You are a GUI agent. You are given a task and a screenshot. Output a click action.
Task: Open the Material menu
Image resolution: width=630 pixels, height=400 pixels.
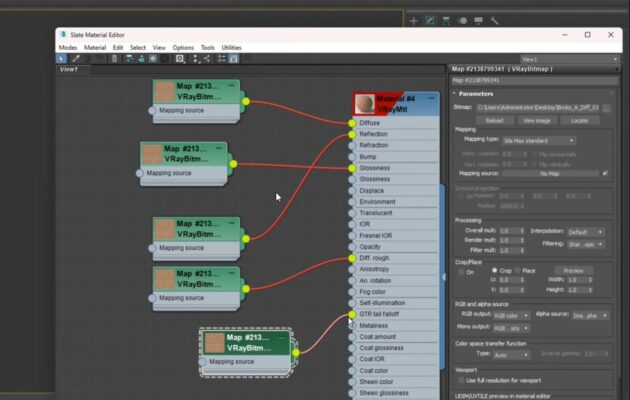pyautogui.click(x=95, y=47)
